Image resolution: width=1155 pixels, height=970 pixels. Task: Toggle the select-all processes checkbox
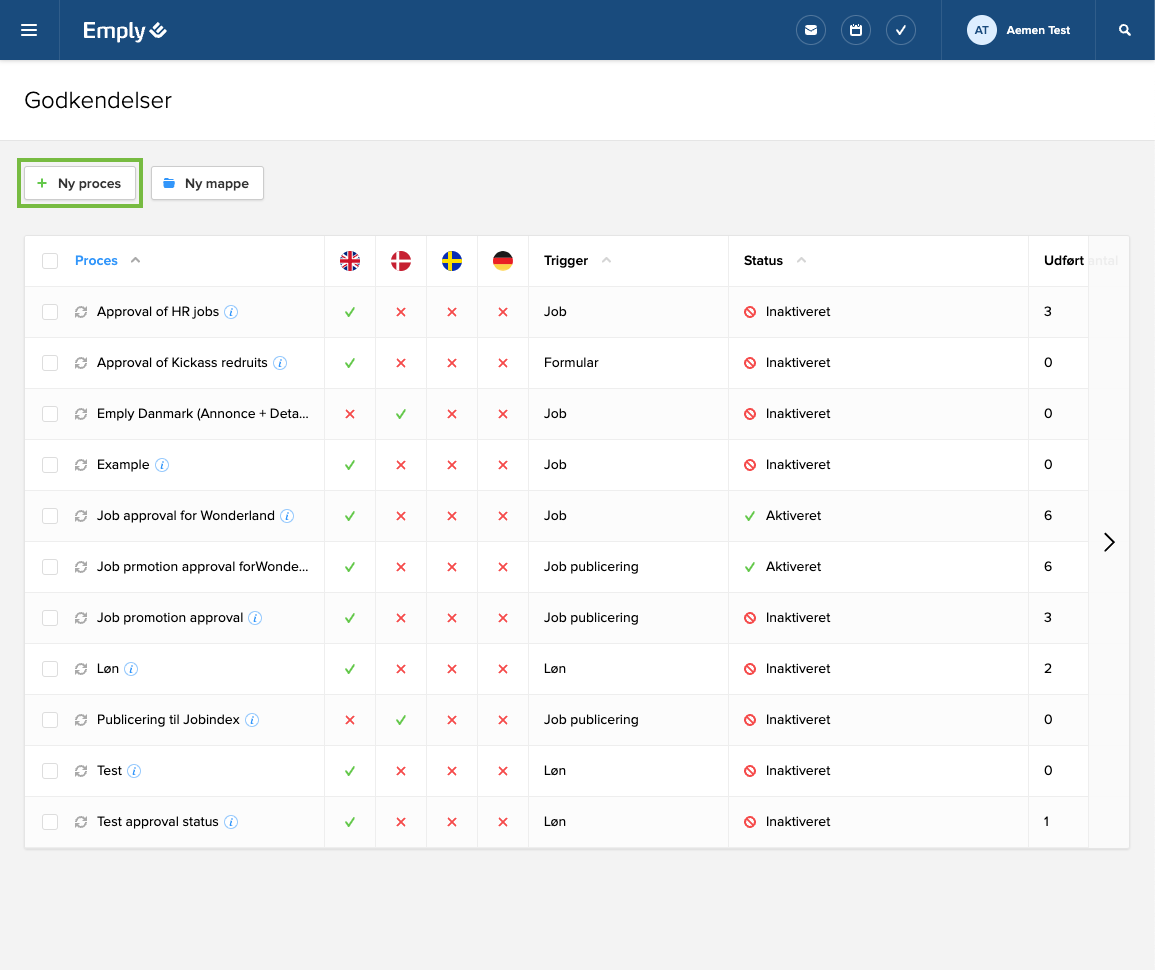[x=50, y=261]
